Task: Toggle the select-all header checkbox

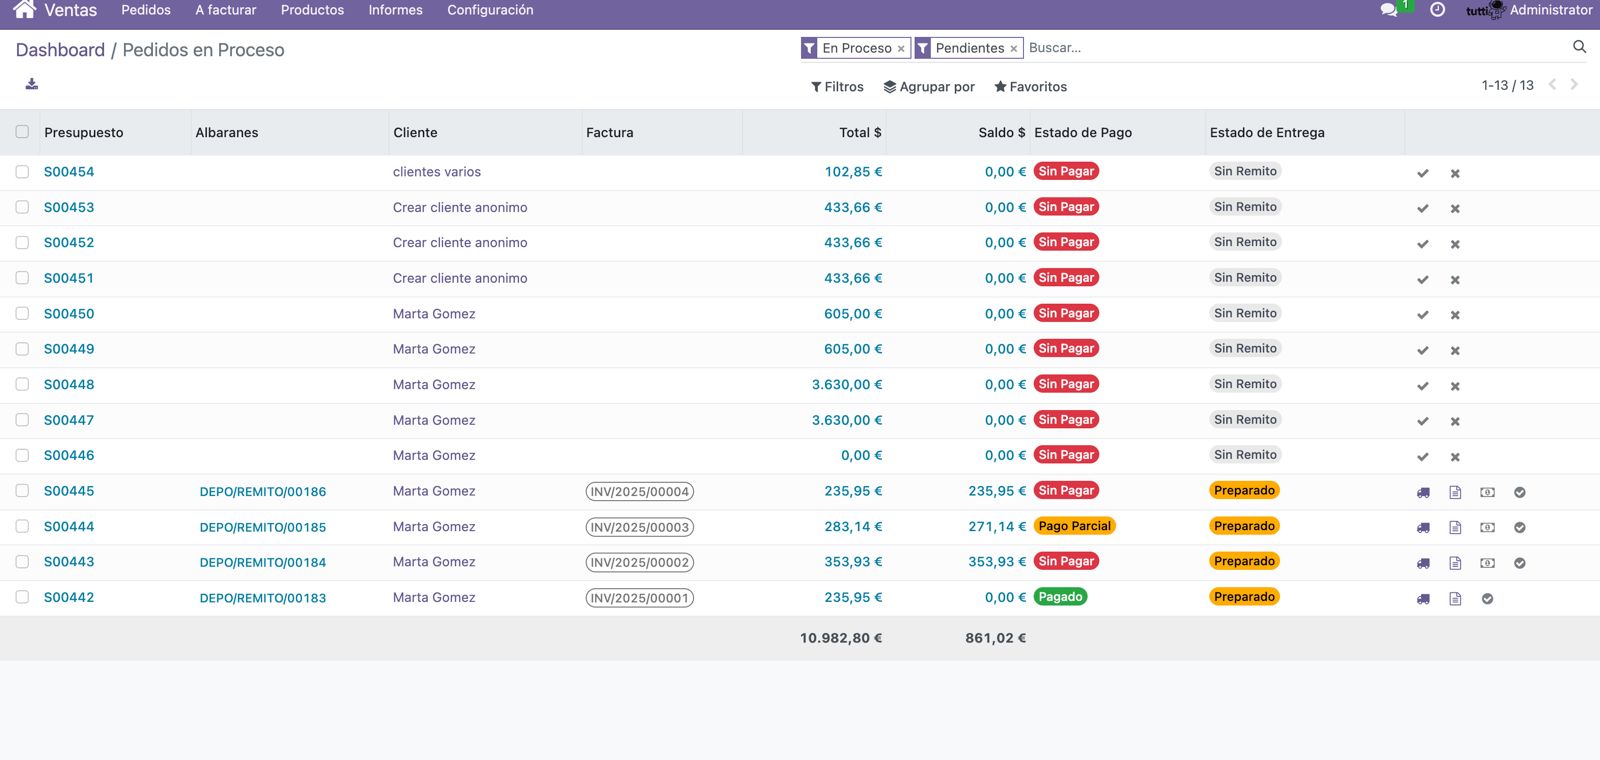Action: 22,132
